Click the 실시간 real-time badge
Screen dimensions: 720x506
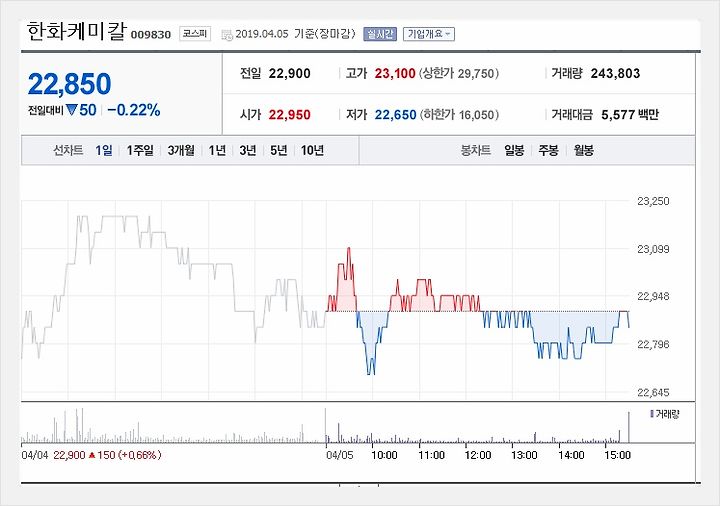(380, 34)
